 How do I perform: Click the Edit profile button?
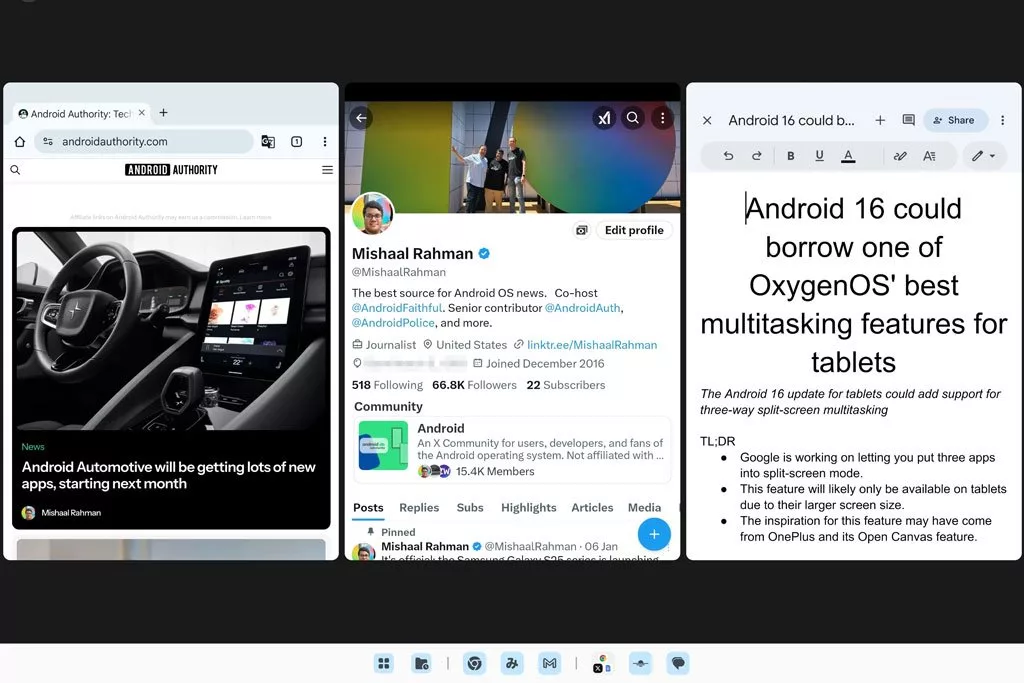[x=633, y=230]
